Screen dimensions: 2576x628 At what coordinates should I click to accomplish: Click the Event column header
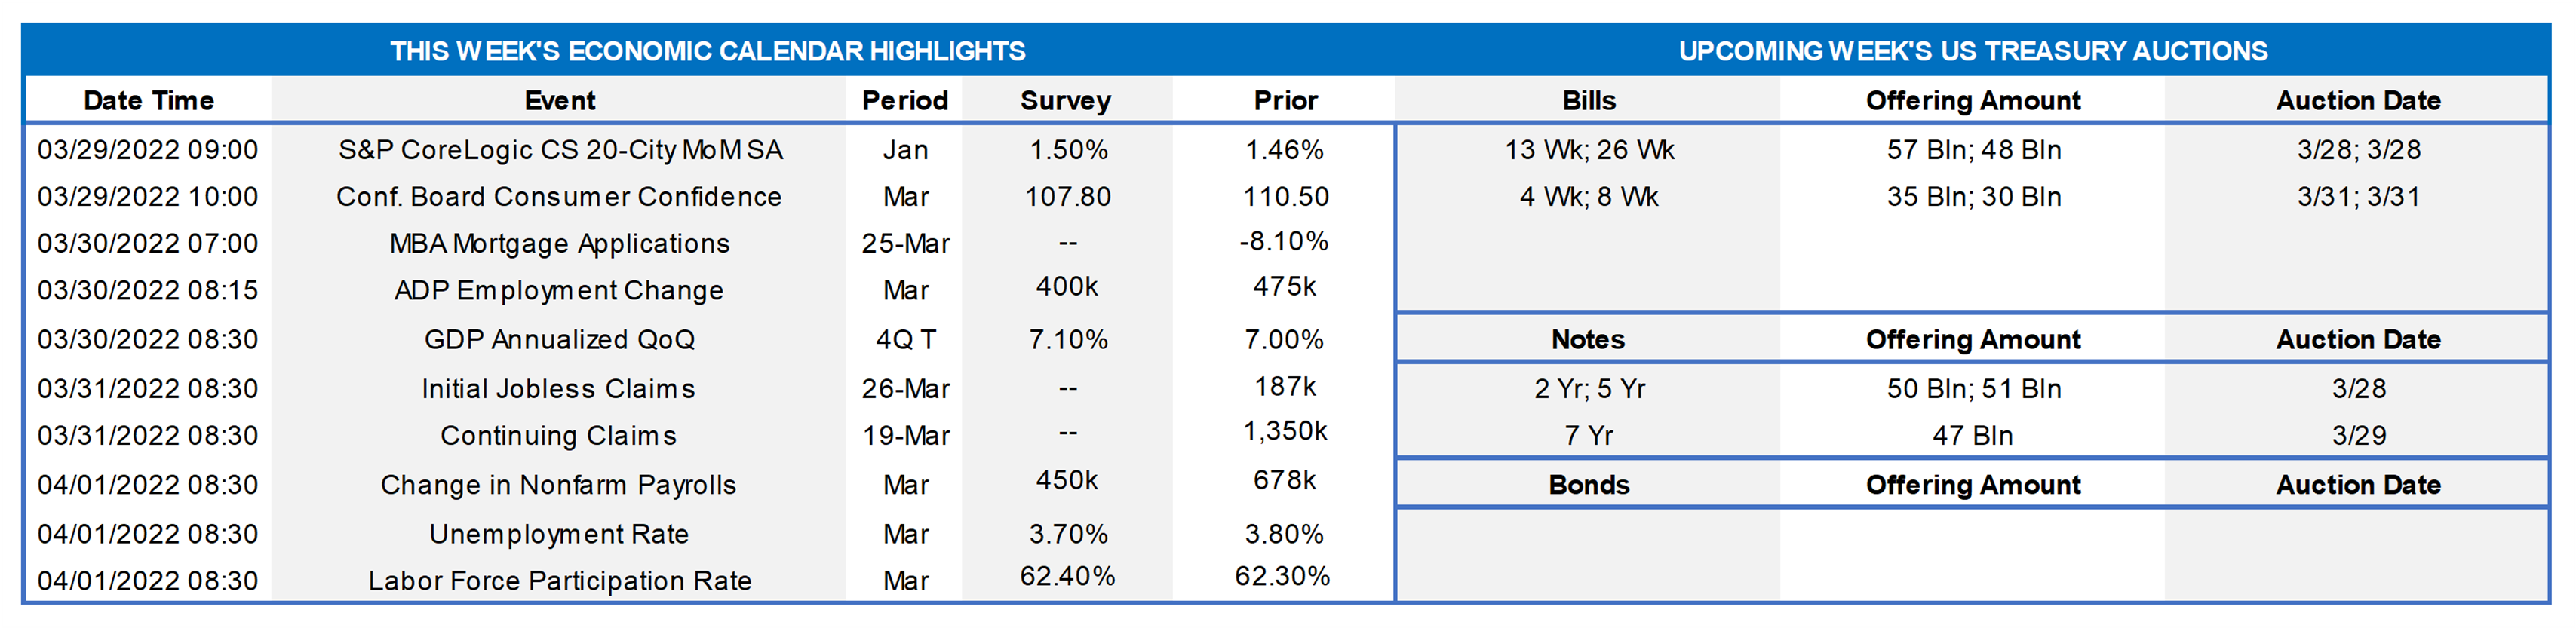pyautogui.click(x=559, y=100)
